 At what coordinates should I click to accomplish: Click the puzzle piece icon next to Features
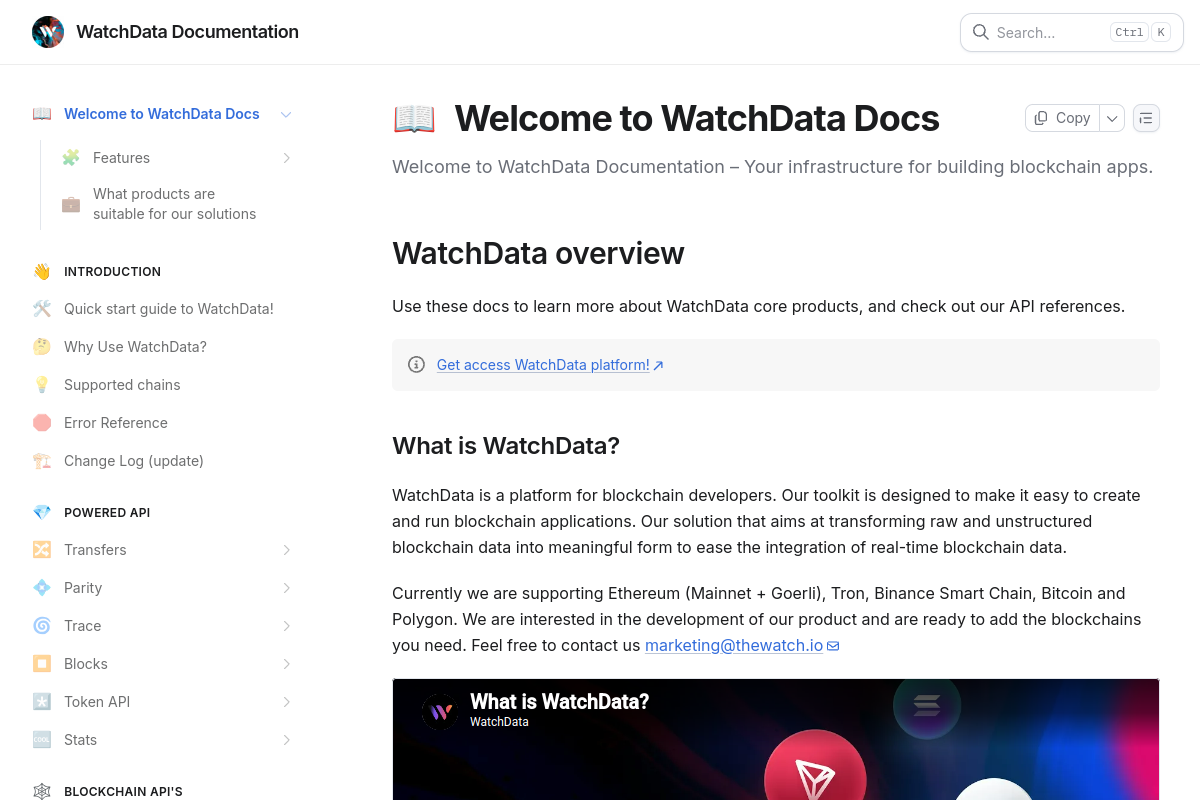71,158
